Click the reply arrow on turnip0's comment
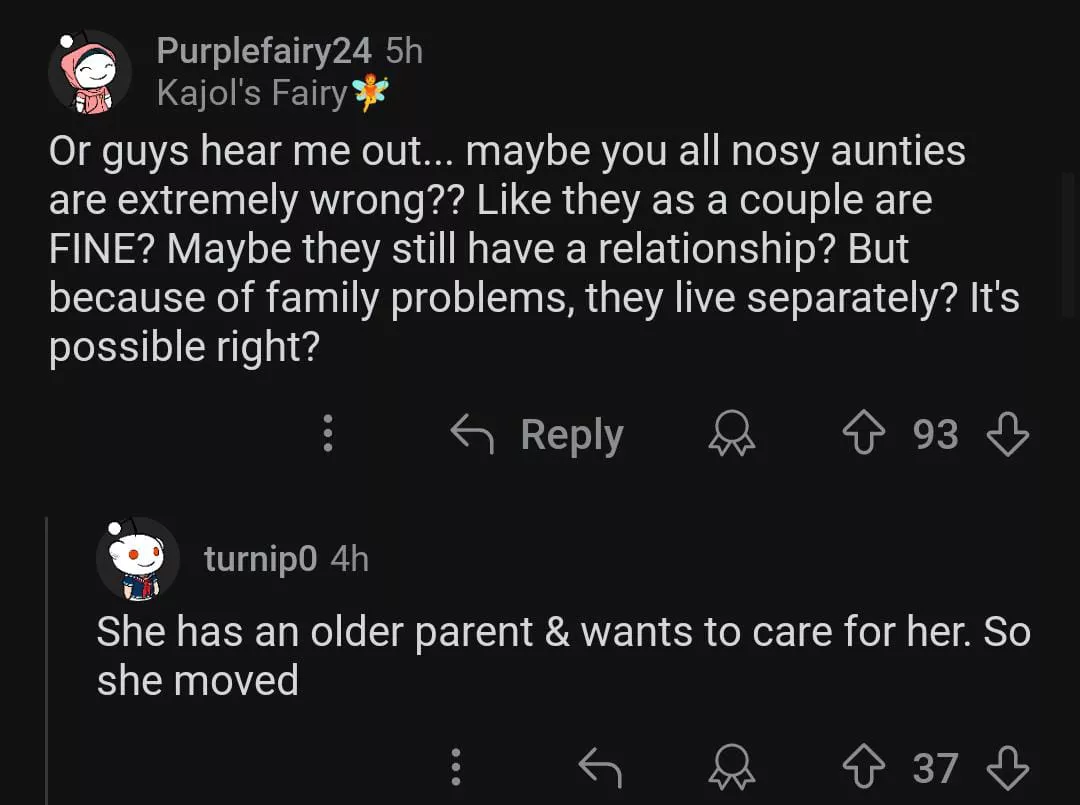Image resolution: width=1080 pixels, height=805 pixels. [601, 768]
